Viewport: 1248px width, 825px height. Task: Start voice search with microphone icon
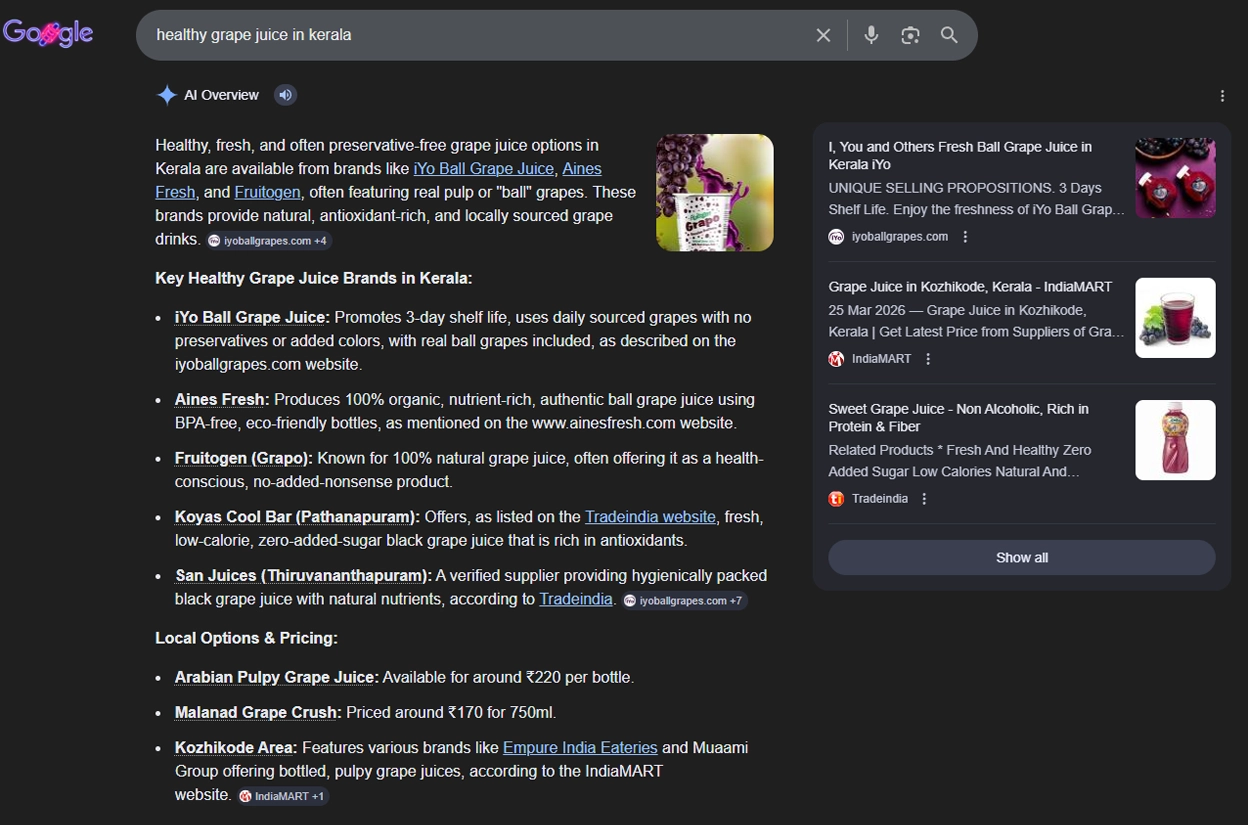[x=871, y=35]
